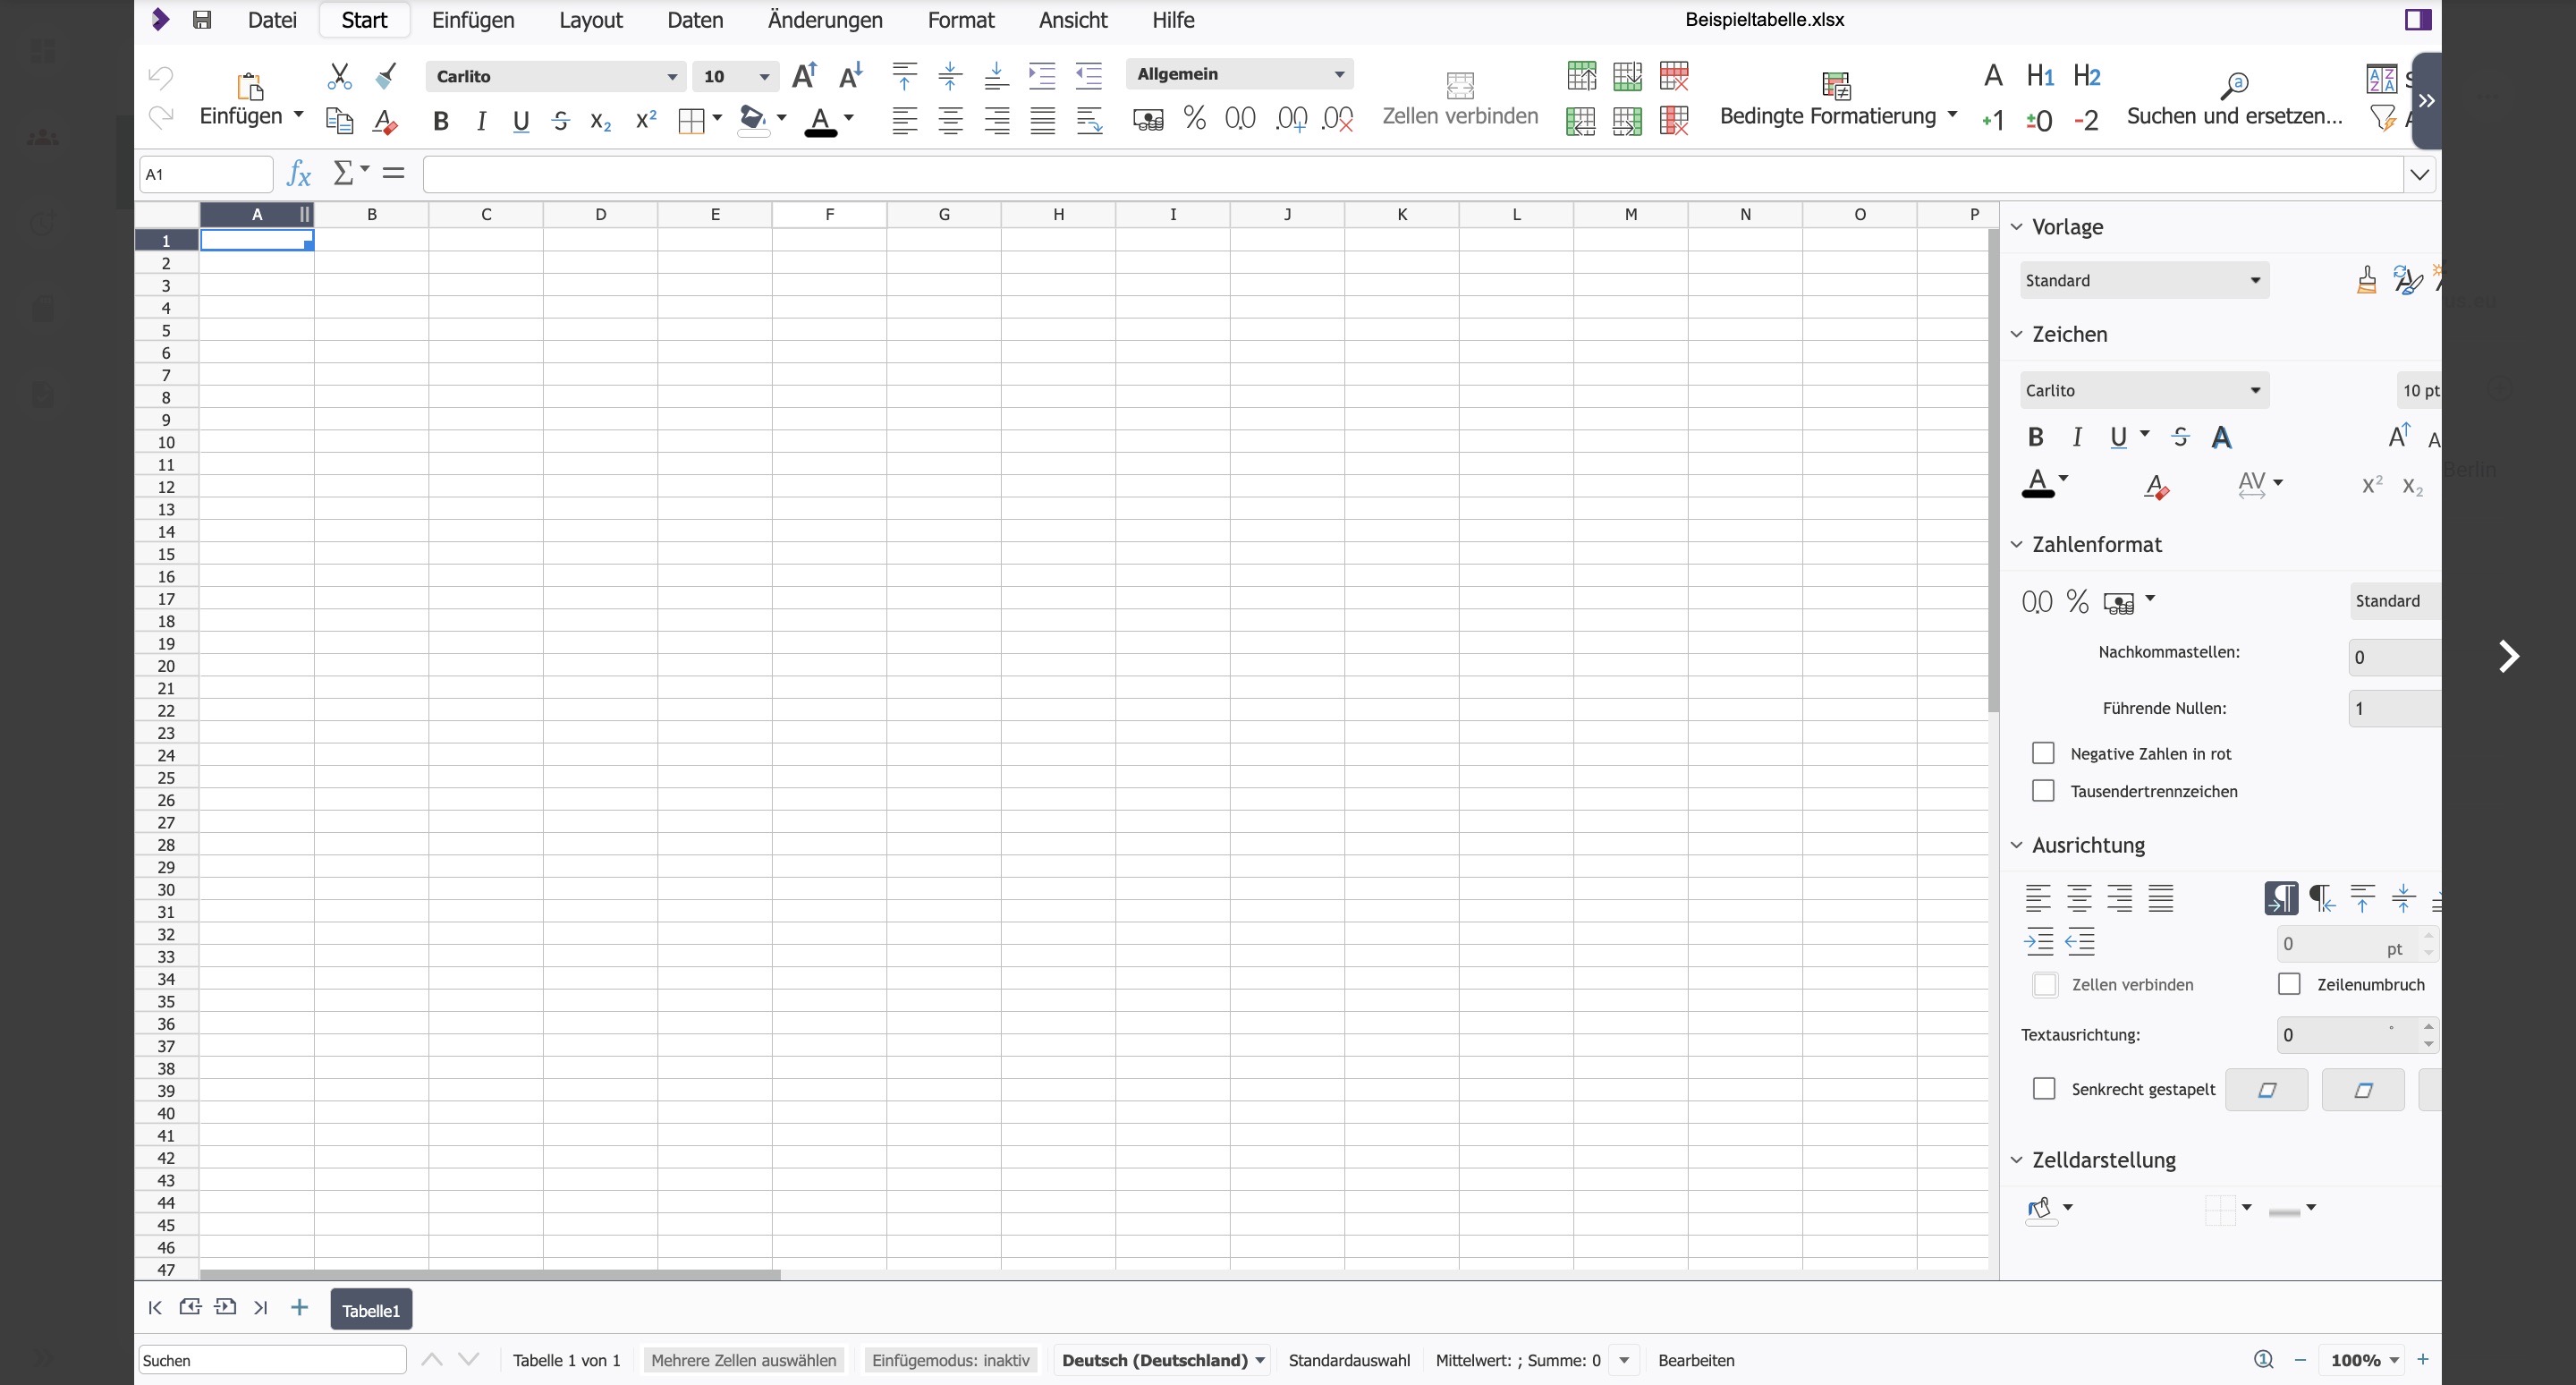Click the zoom in plus button
Screen dimensions: 2576x1385
tap(2422, 1359)
